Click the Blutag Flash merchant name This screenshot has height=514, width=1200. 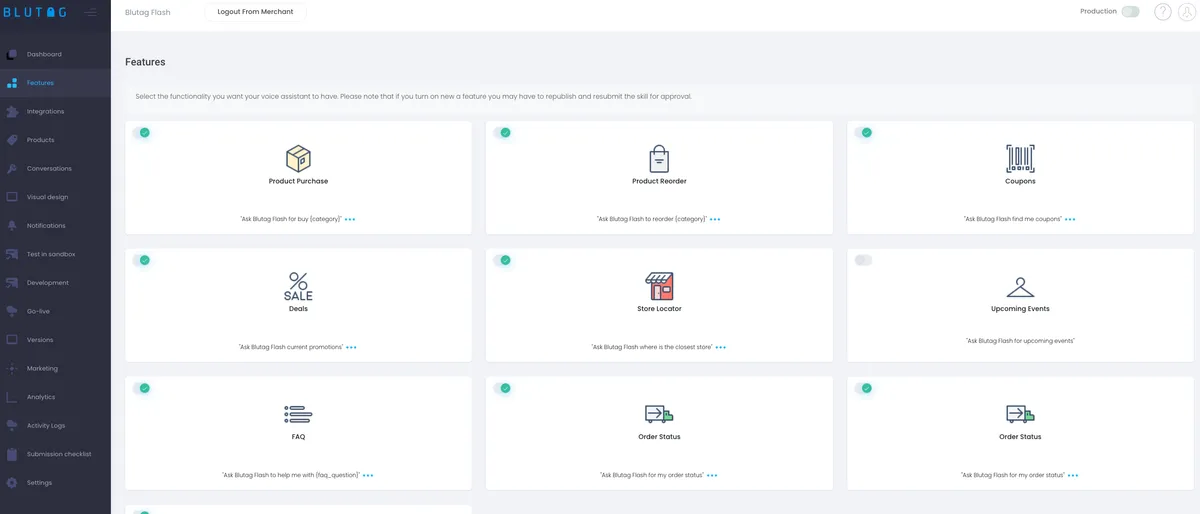148,12
